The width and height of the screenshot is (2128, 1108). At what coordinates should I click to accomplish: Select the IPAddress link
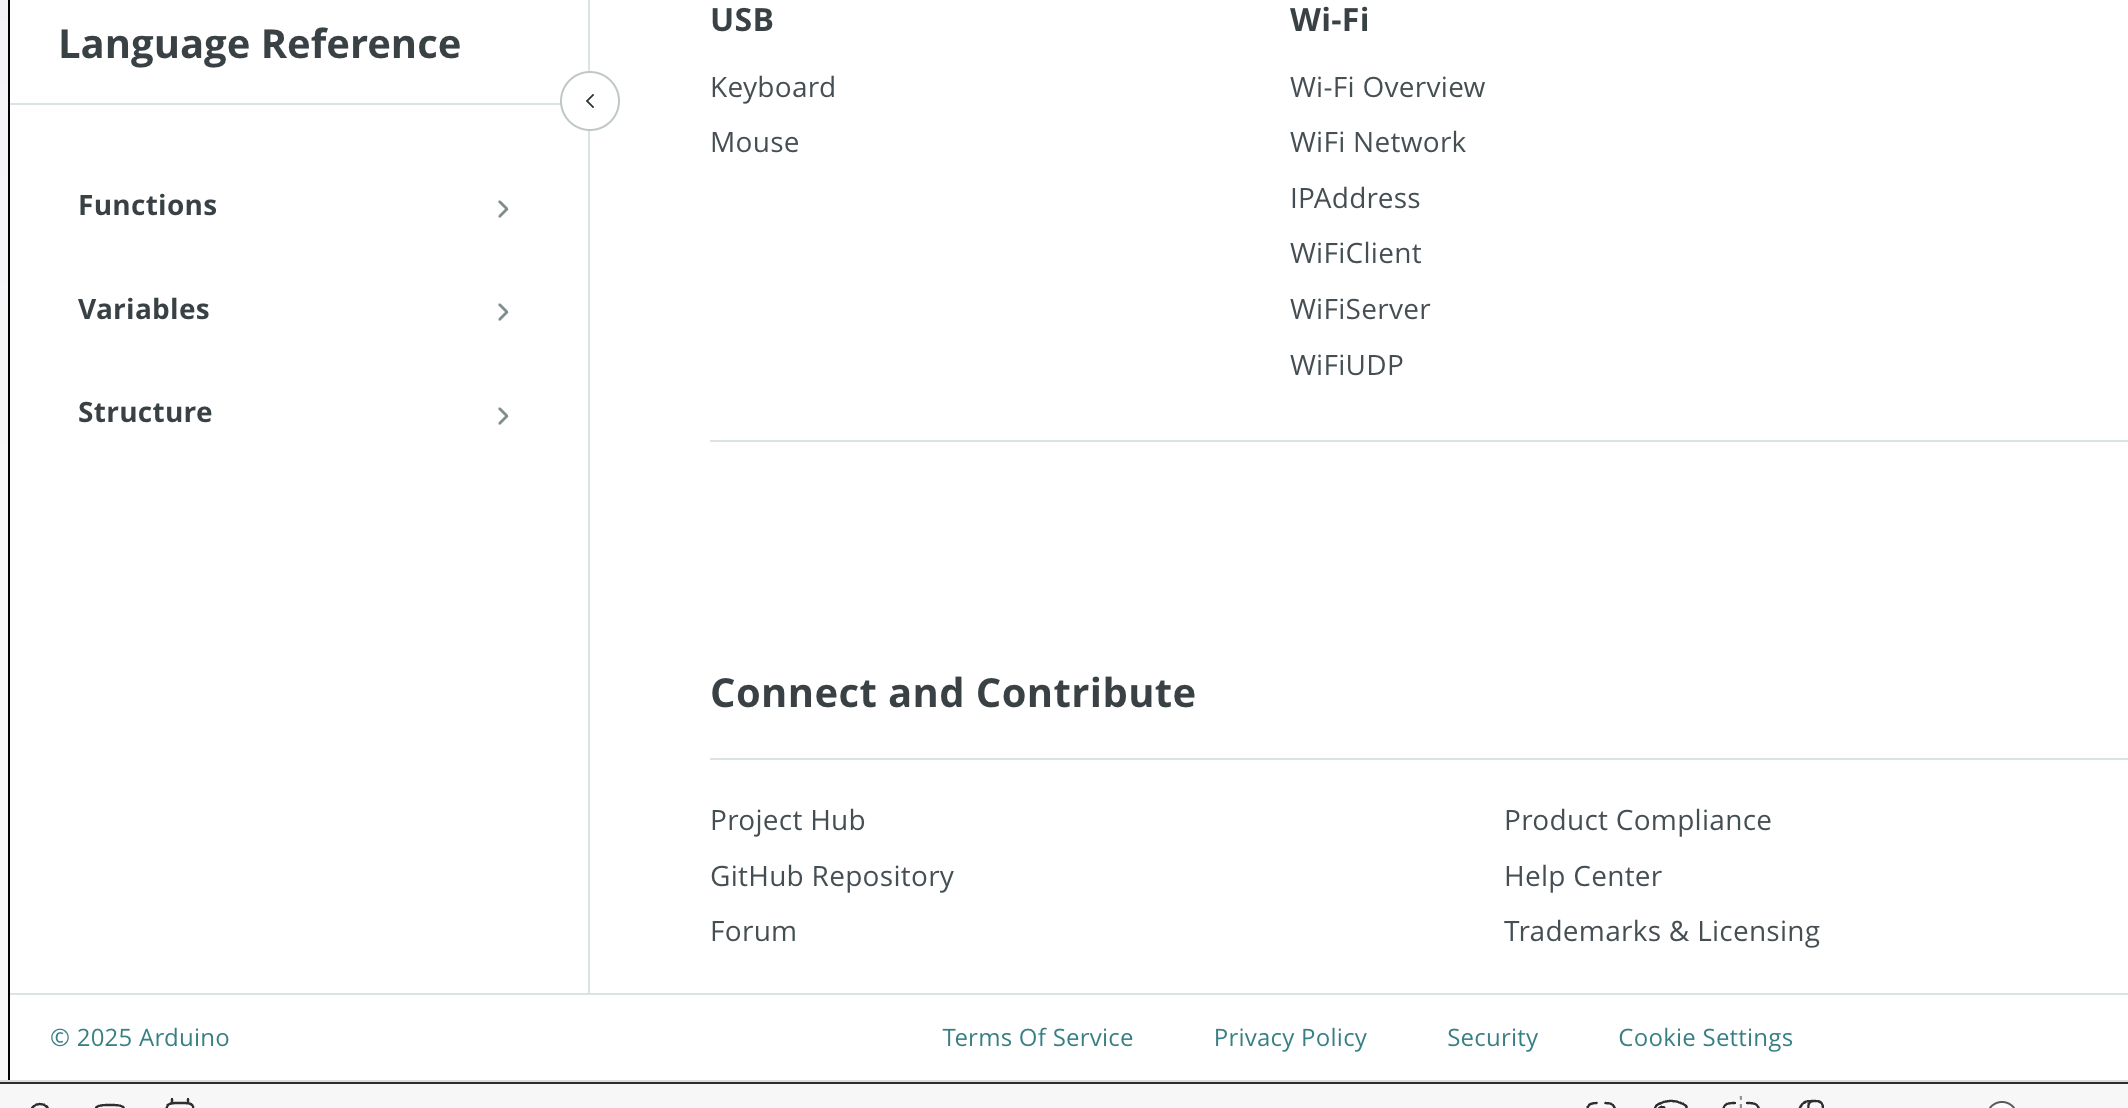(x=1354, y=199)
